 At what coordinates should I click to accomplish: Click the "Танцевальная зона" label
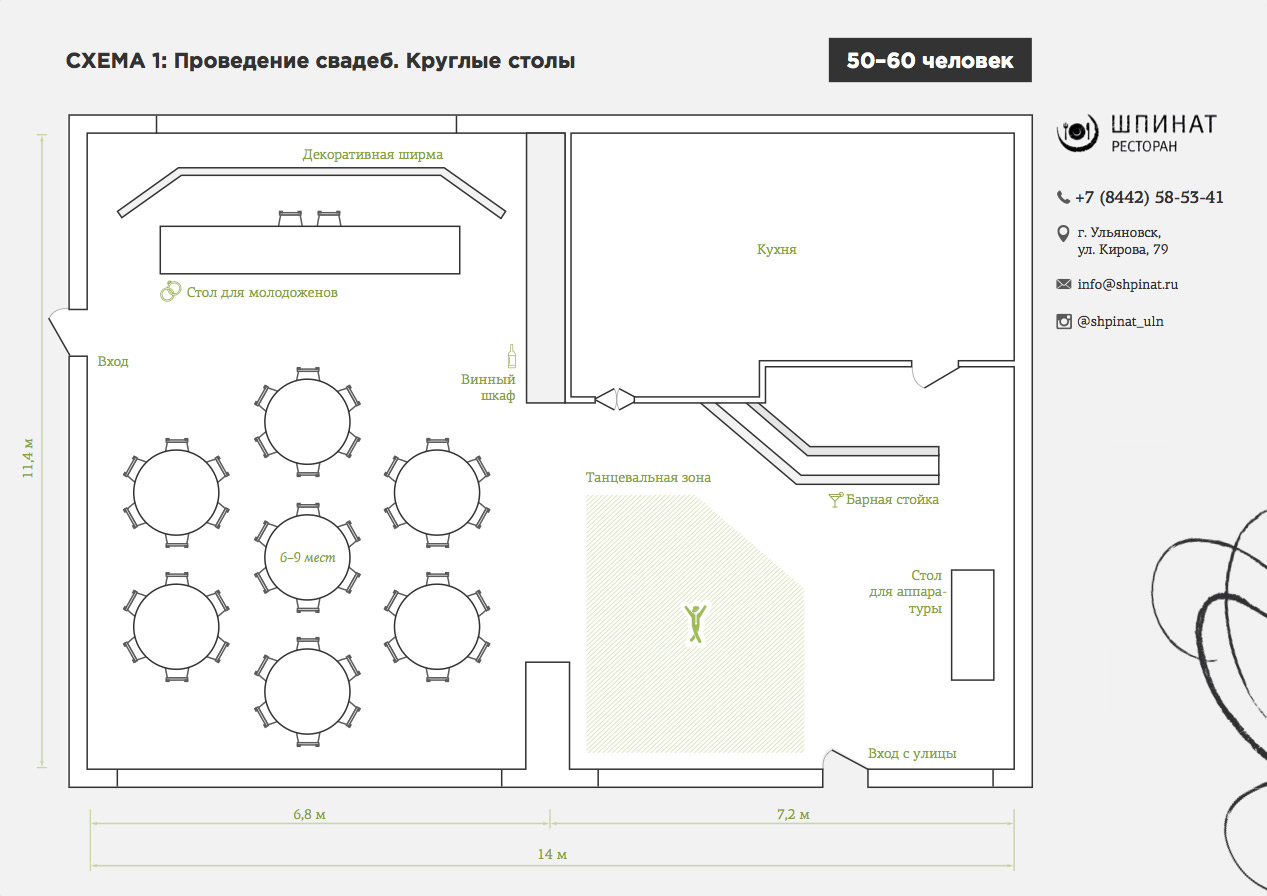(x=648, y=477)
